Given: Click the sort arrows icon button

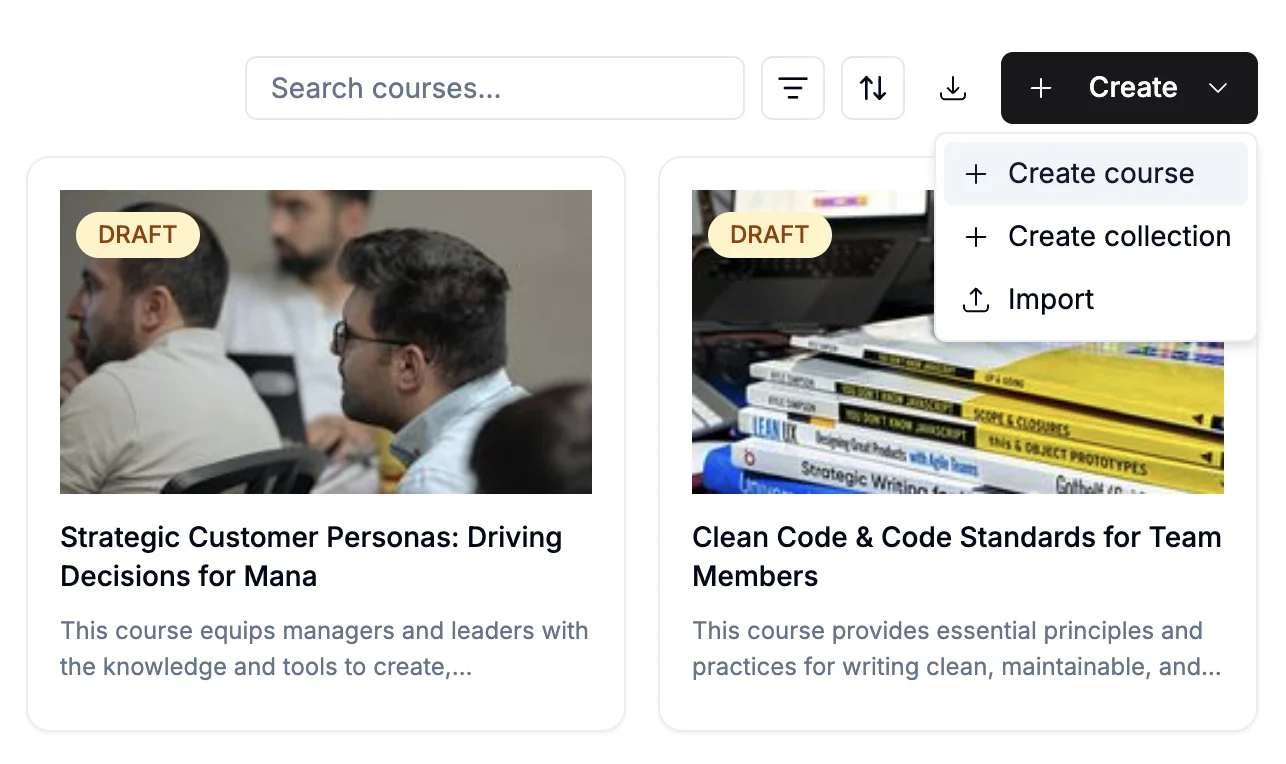Looking at the screenshot, I should click(x=873, y=88).
